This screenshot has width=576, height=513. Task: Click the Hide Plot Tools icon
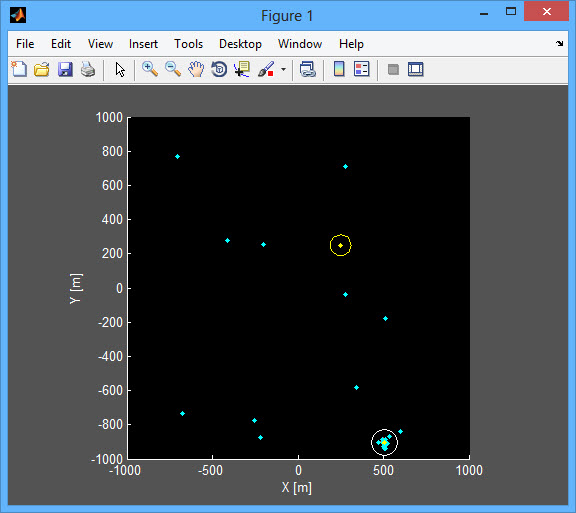tap(393, 69)
